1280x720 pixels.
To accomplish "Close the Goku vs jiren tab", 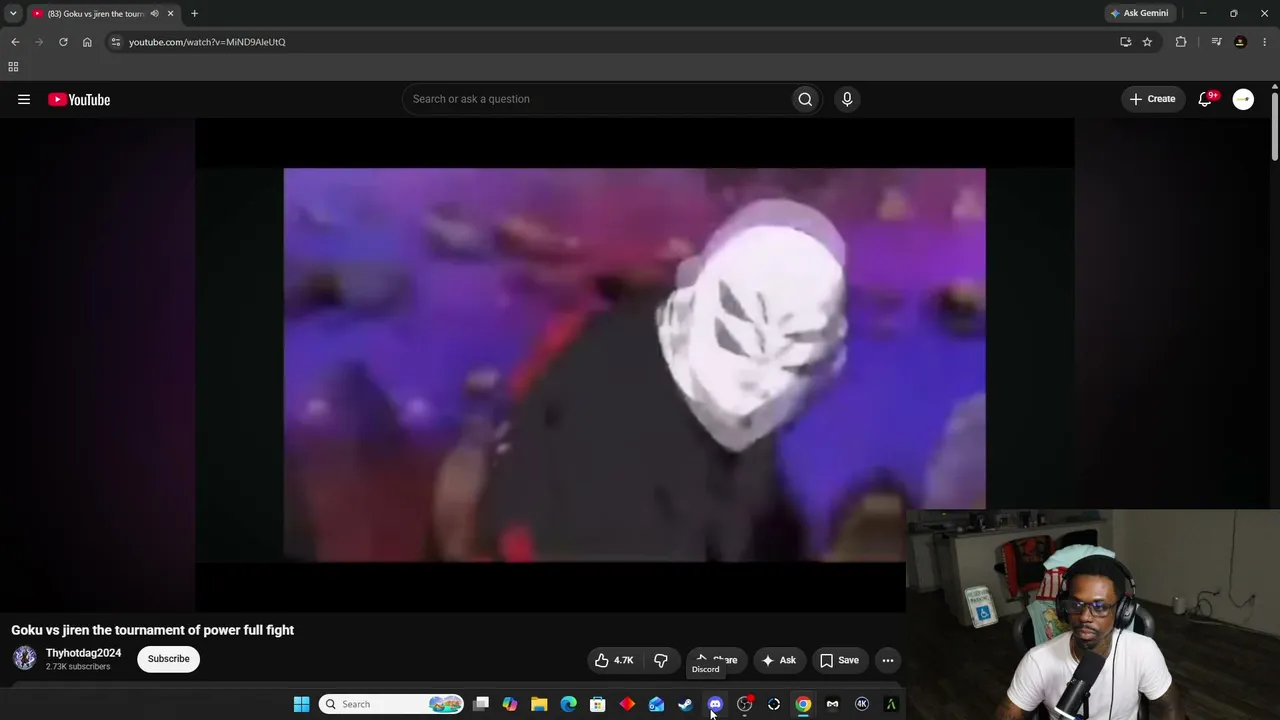I will pos(170,14).
